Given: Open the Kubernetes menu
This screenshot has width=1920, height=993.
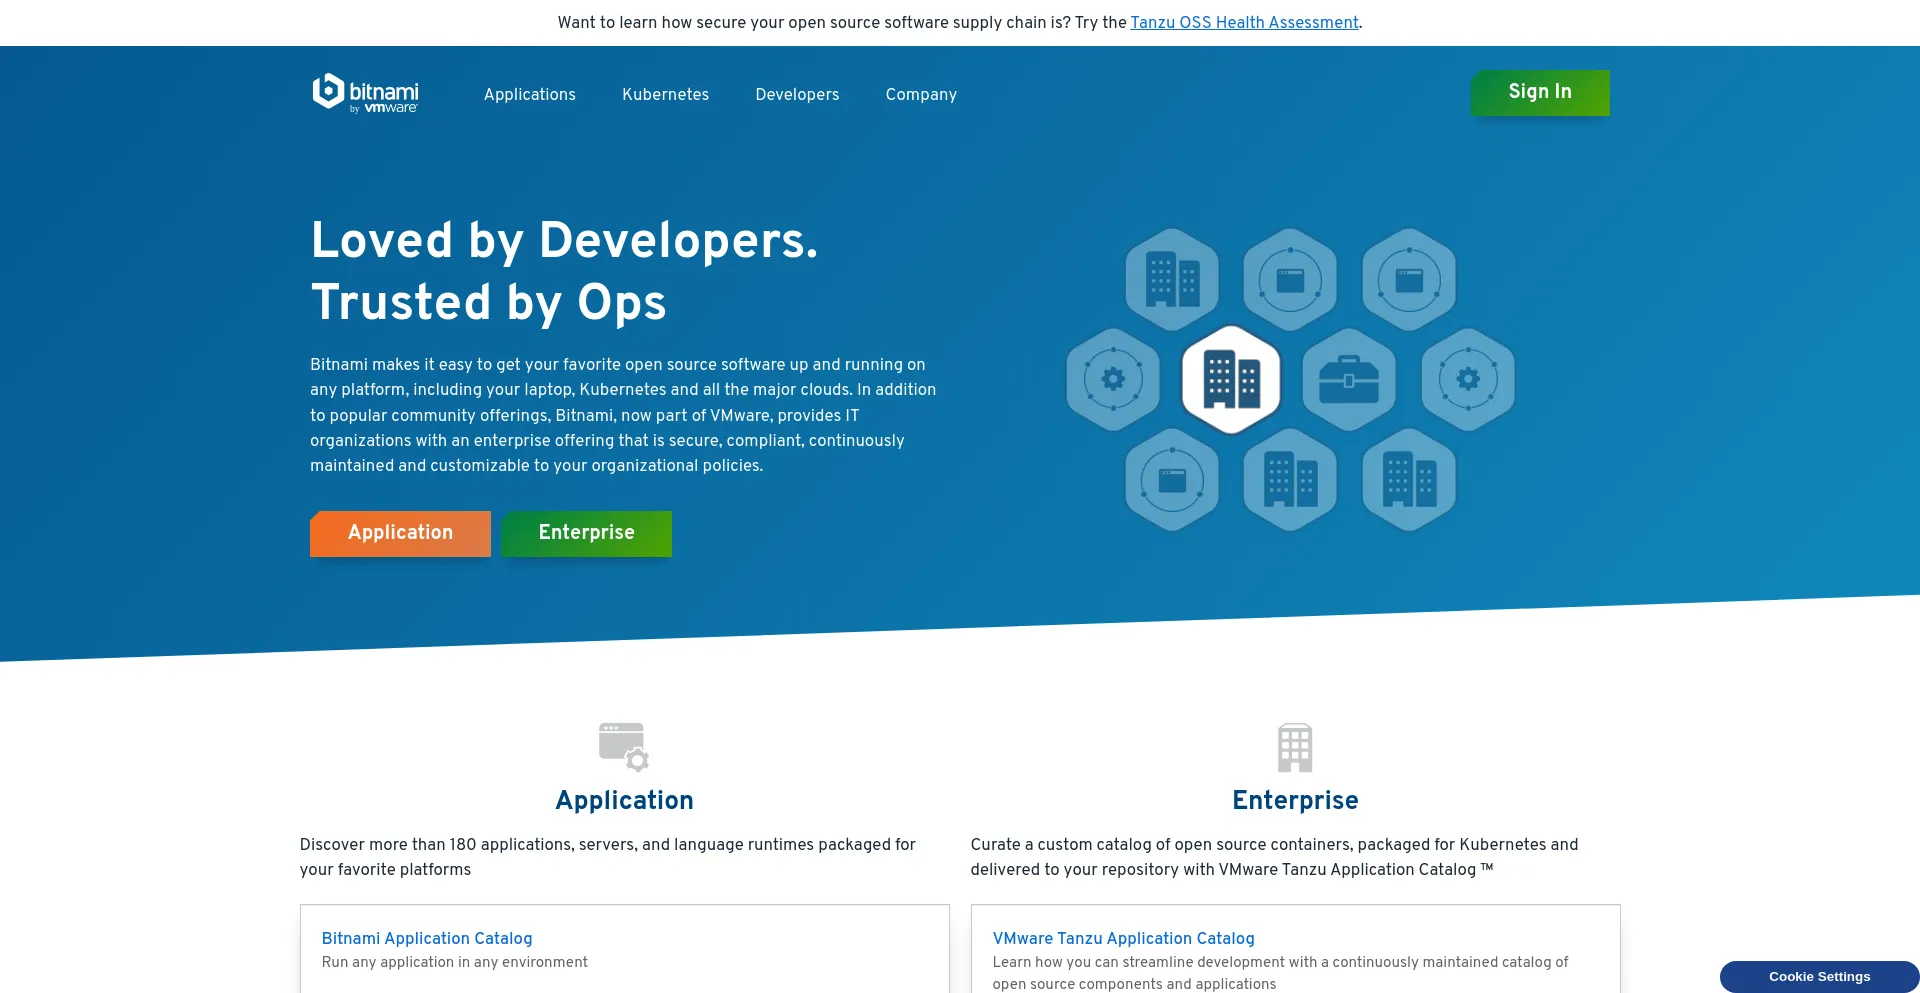Looking at the screenshot, I should [665, 95].
